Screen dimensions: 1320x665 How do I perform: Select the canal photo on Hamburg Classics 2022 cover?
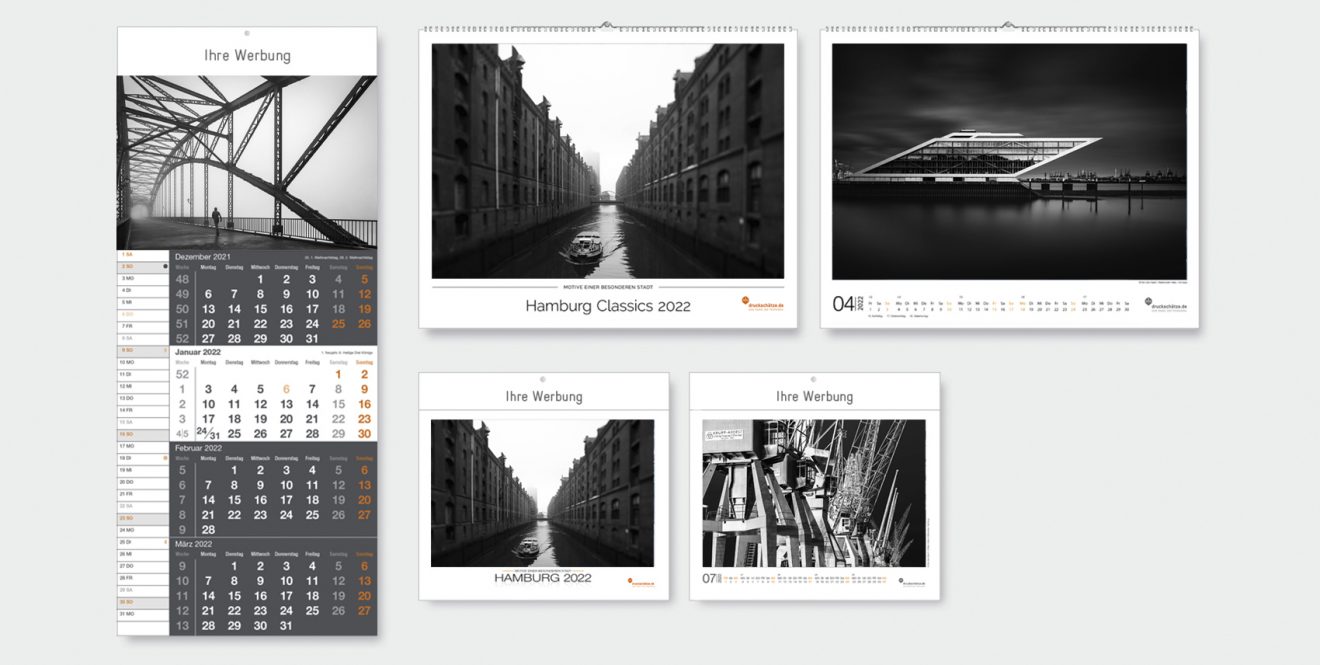(x=608, y=161)
